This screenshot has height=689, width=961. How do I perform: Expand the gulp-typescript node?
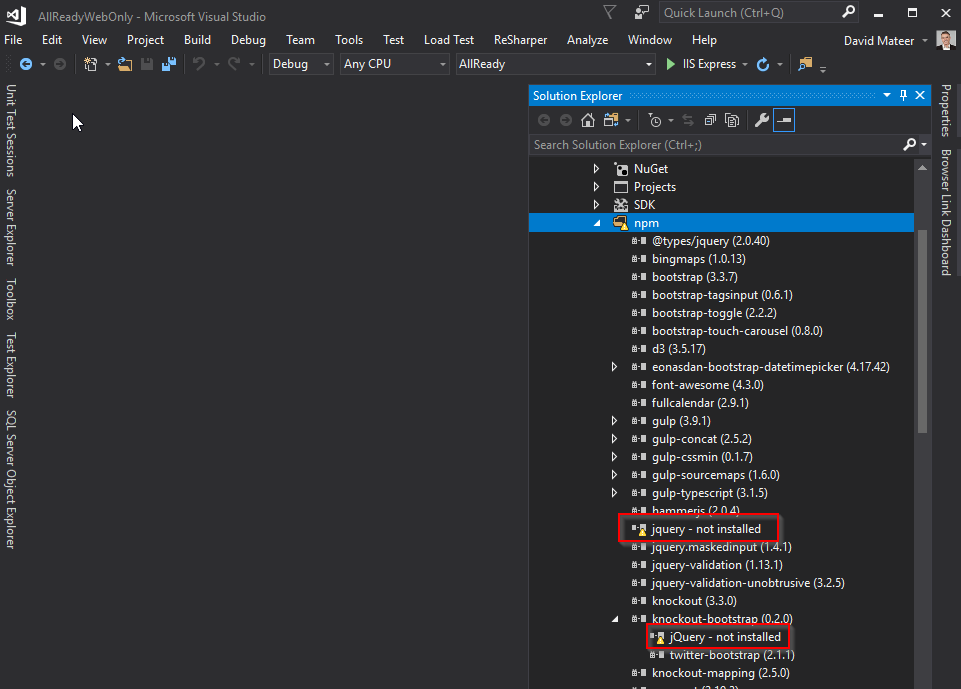[x=614, y=493]
